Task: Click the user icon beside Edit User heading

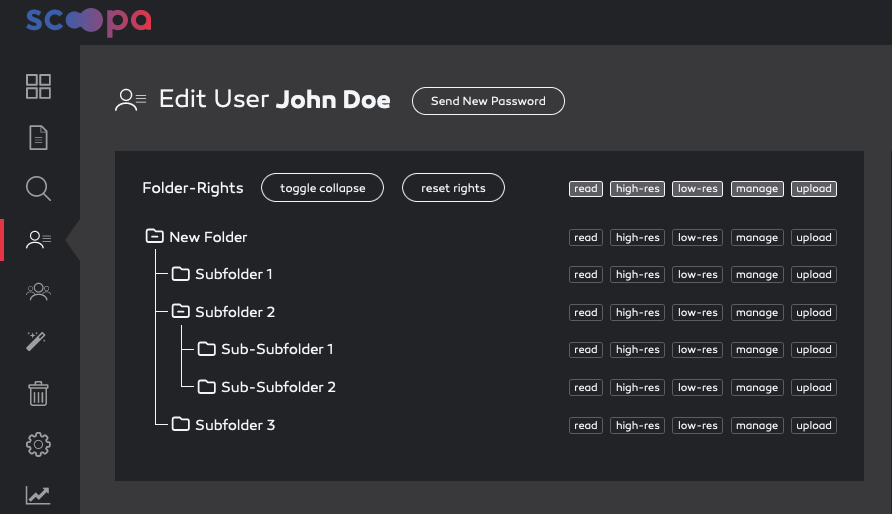Action: (x=130, y=100)
